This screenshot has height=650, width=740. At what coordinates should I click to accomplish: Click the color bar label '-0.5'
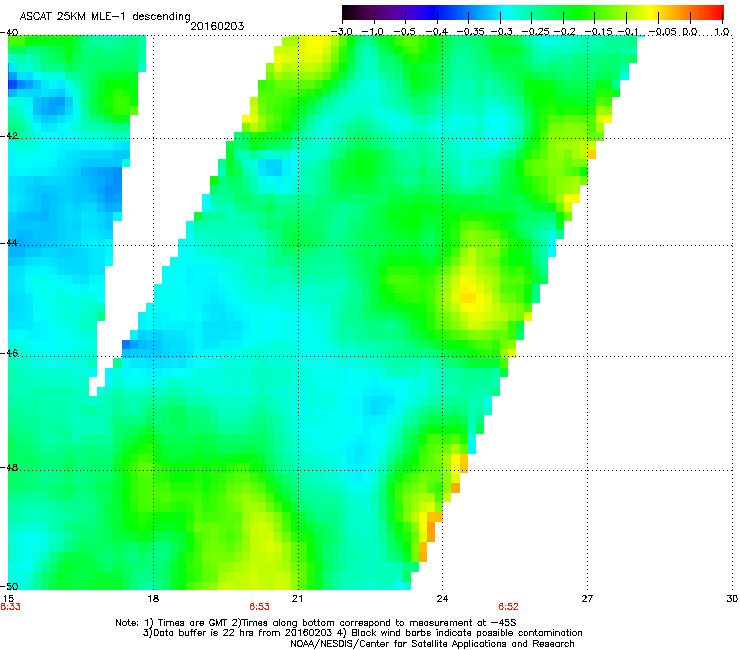[405, 32]
